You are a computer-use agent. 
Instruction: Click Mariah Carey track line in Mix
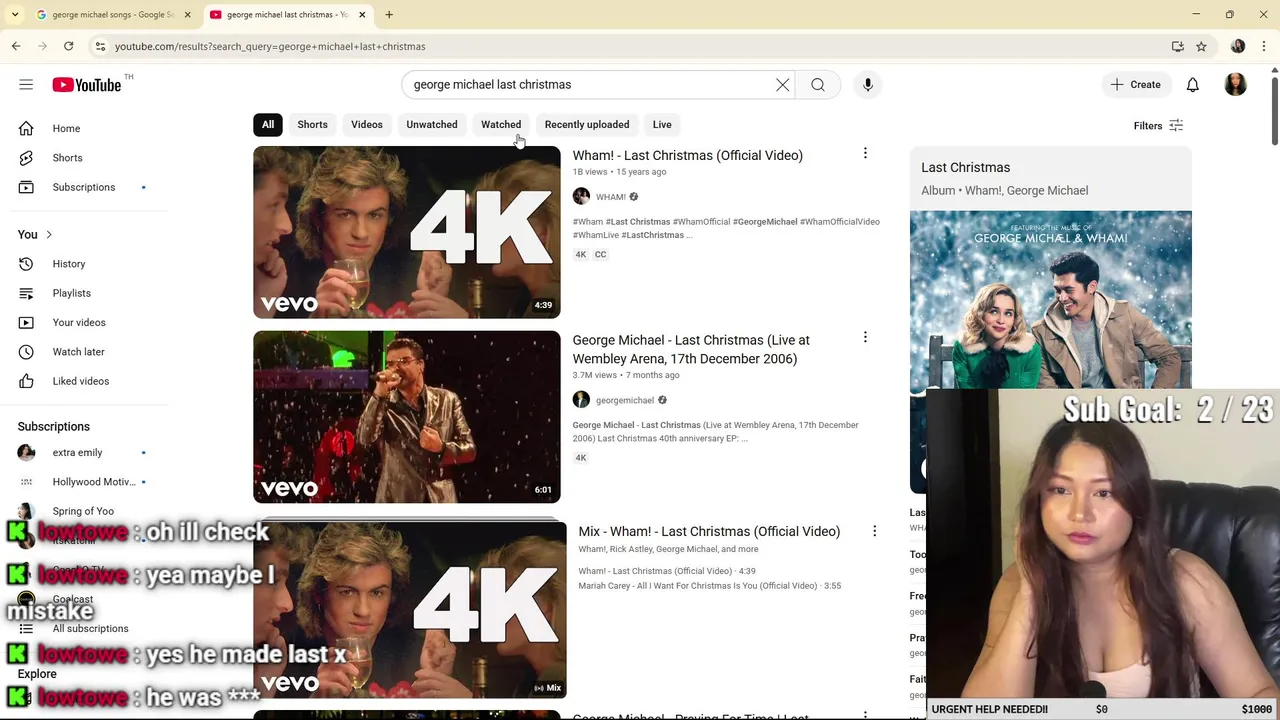(709, 586)
